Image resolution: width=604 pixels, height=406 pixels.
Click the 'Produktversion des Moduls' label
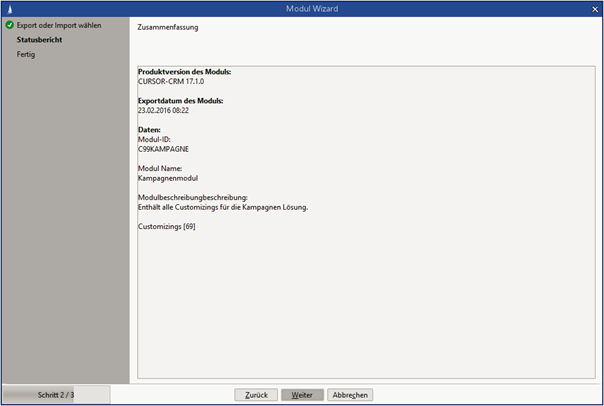184,72
